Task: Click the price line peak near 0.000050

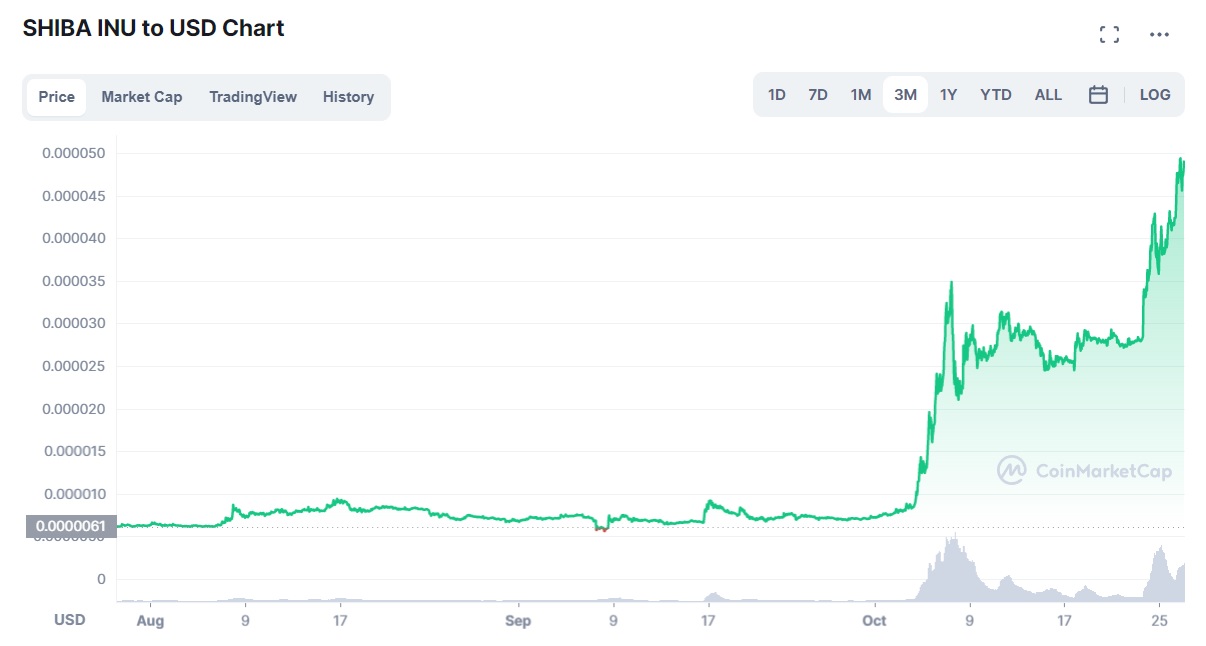Action: (1181, 160)
